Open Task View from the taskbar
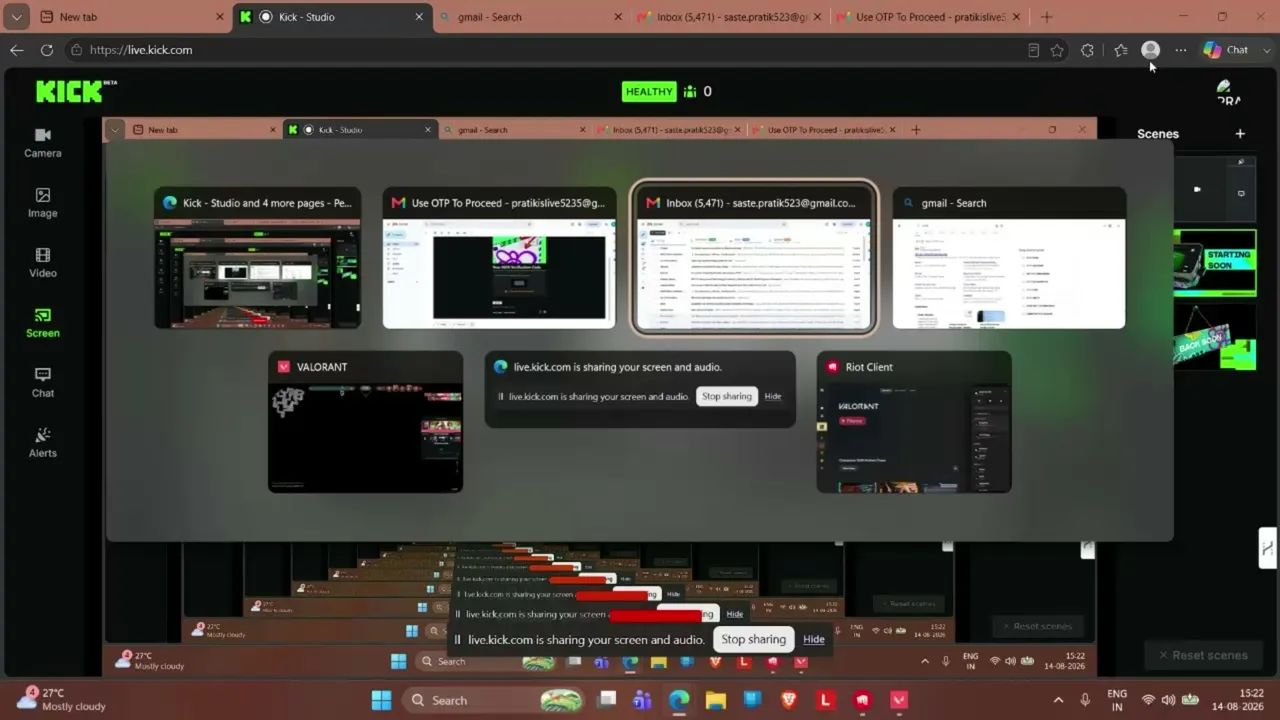Image resolution: width=1280 pixels, height=720 pixels. click(x=607, y=700)
